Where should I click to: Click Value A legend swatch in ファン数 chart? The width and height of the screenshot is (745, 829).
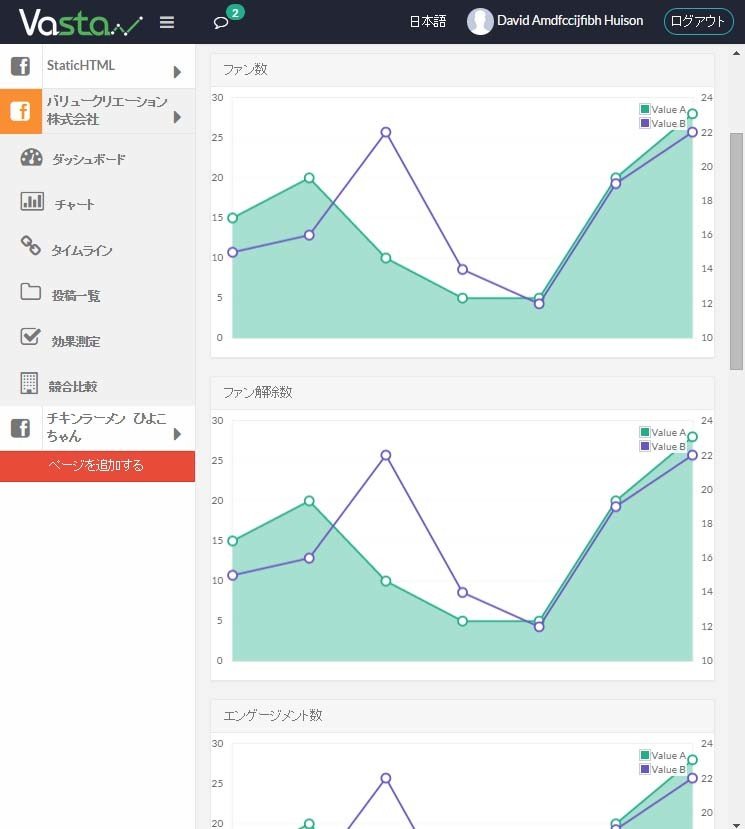click(x=645, y=109)
